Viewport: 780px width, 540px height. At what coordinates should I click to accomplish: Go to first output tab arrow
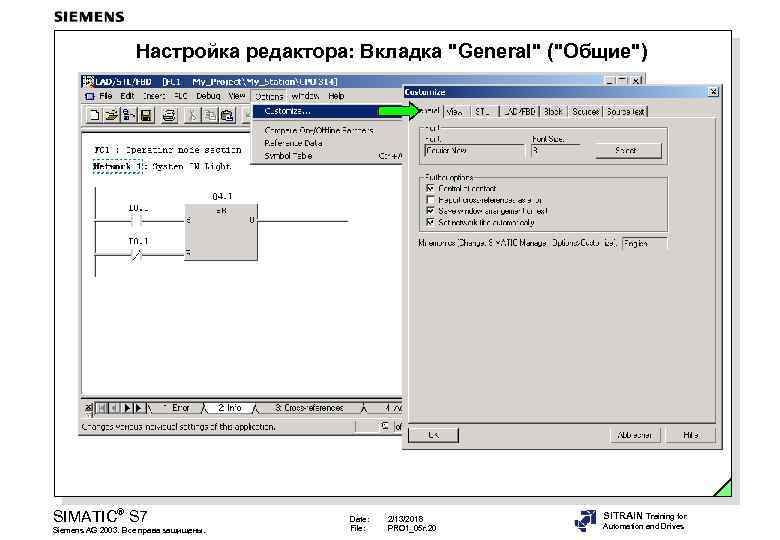pos(101,408)
